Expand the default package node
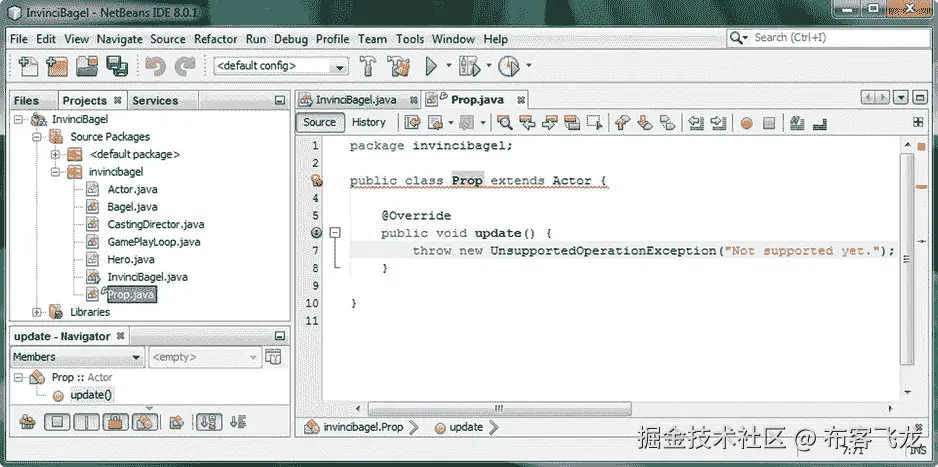Viewport: 938px width, 467px height. click(56, 154)
